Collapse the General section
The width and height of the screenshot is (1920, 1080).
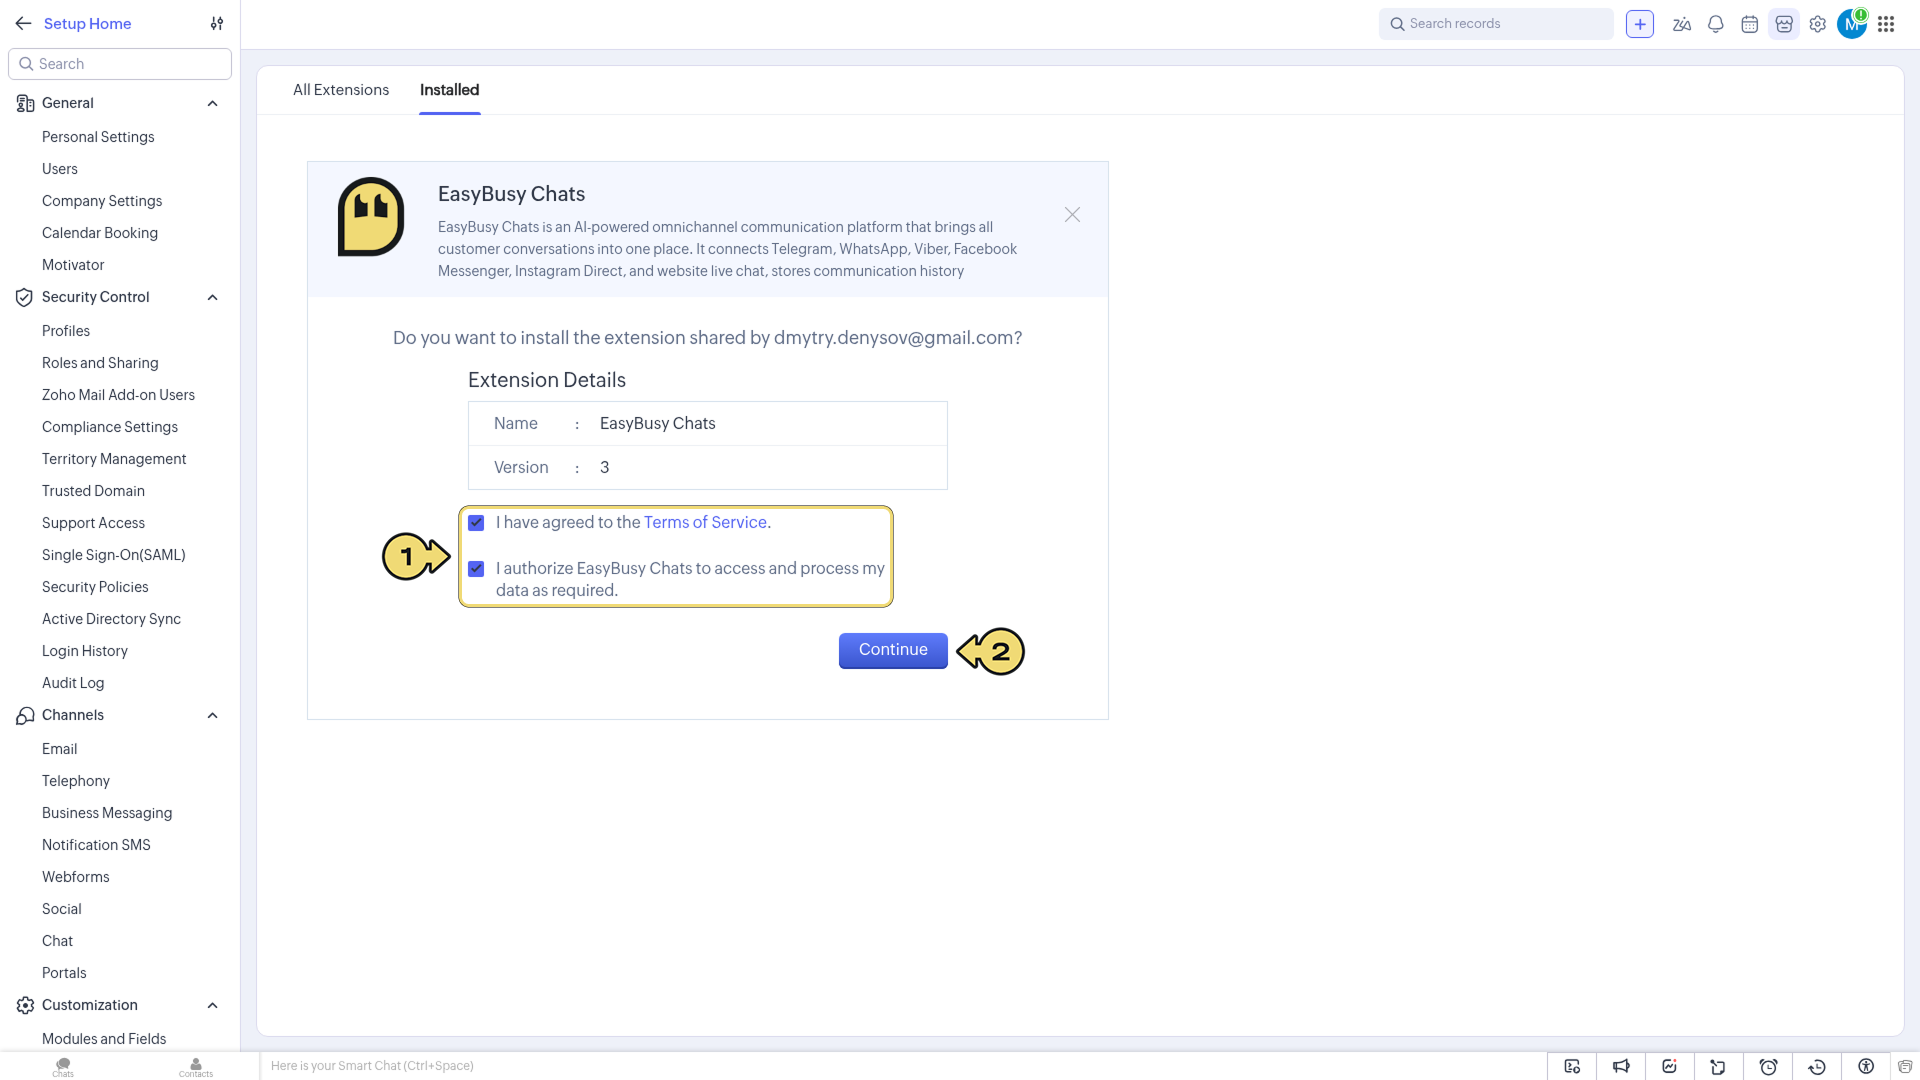[x=212, y=104]
